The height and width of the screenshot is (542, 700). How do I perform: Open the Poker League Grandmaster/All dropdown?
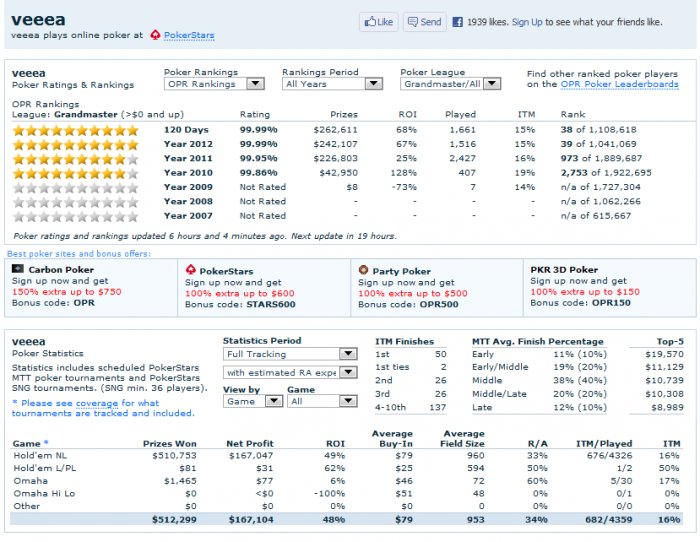[450, 85]
